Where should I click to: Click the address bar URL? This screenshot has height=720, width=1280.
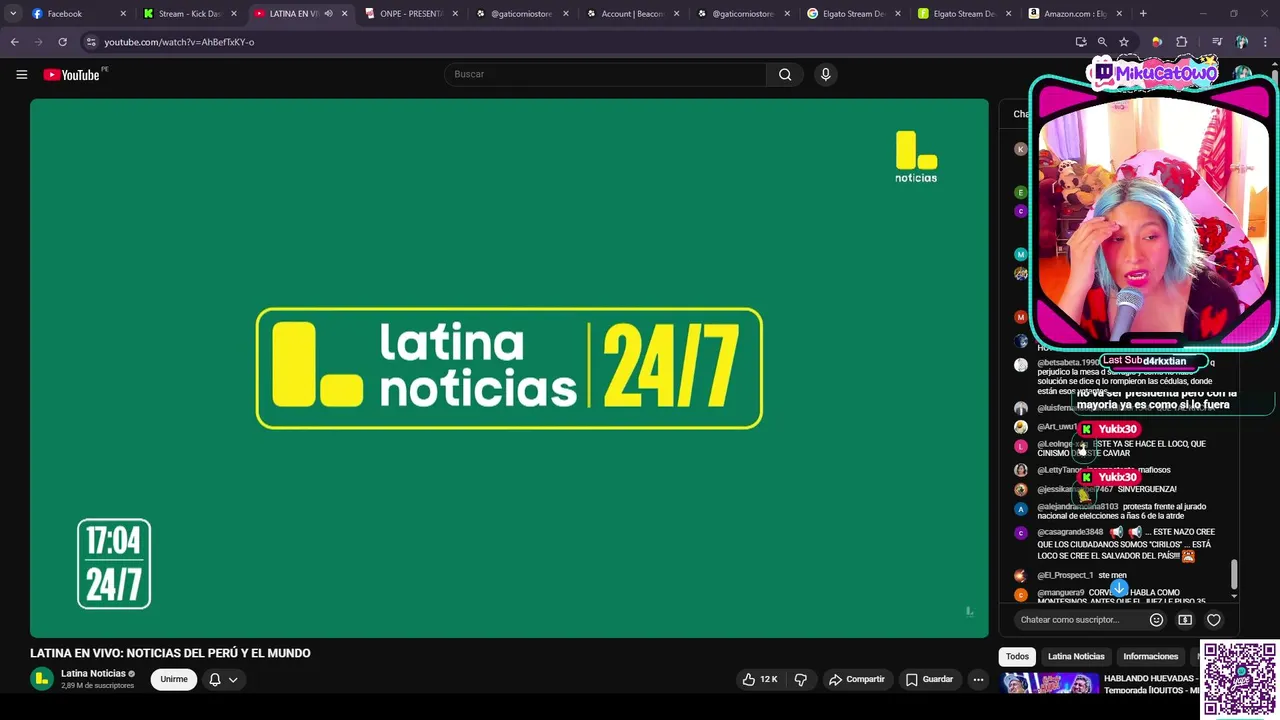click(x=179, y=42)
